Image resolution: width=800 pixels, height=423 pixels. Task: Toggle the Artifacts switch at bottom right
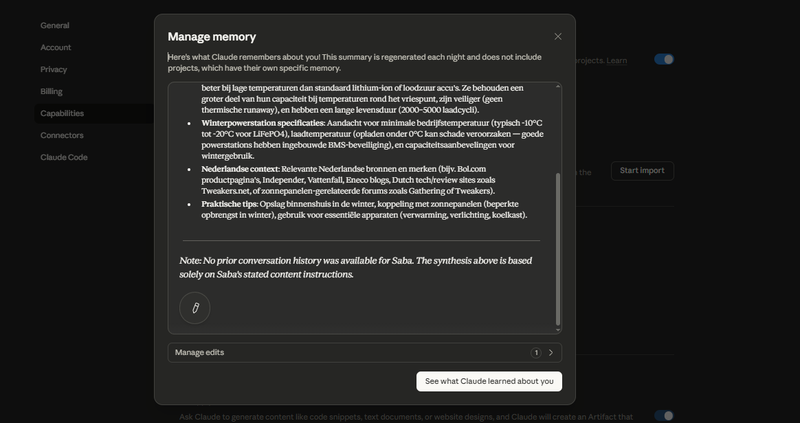point(664,415)
